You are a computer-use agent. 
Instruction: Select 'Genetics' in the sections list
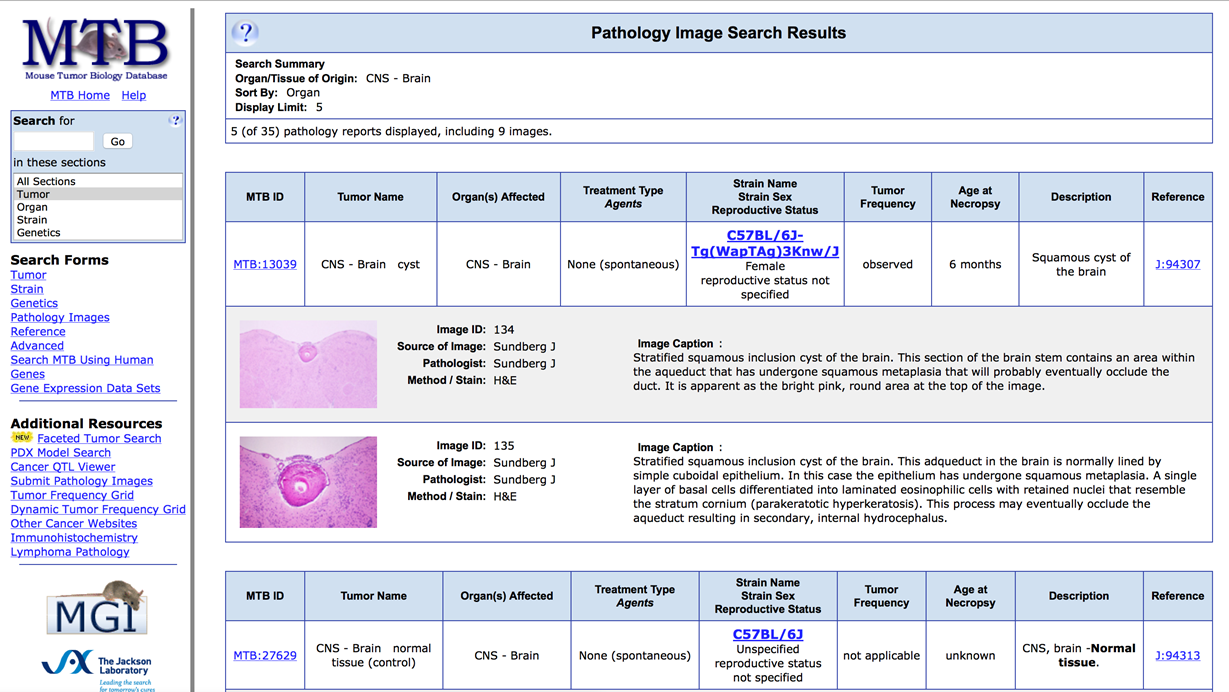tap(39, 232)
